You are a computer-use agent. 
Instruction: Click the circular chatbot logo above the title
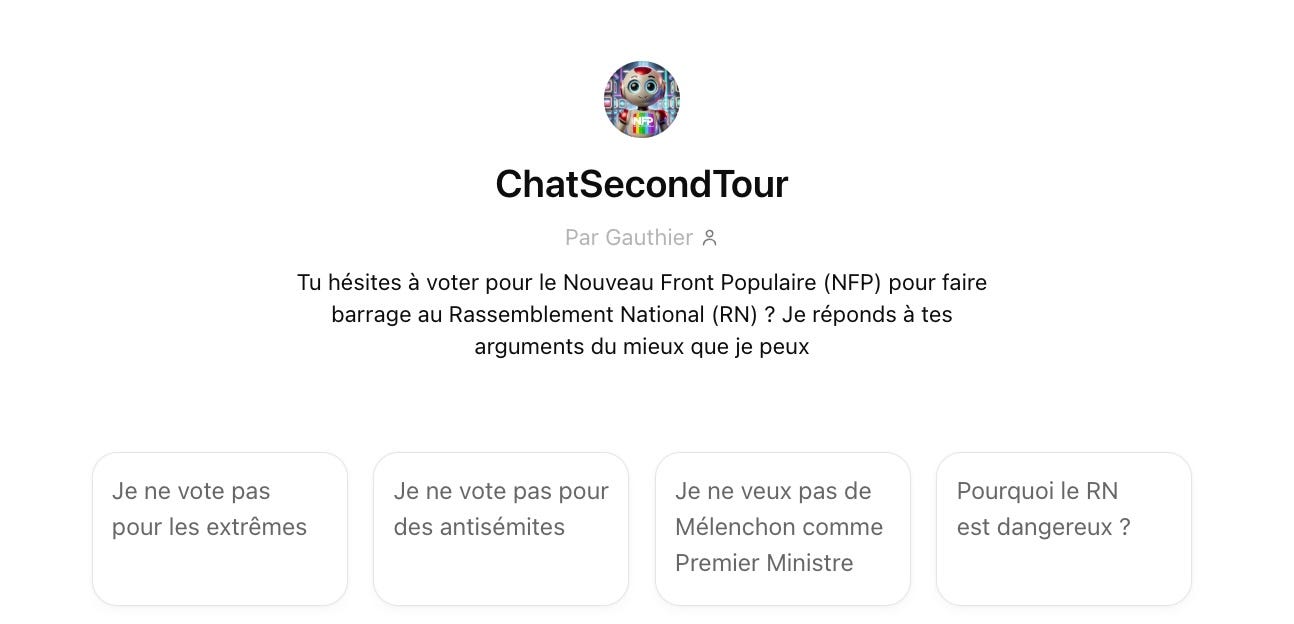point(642,99)
